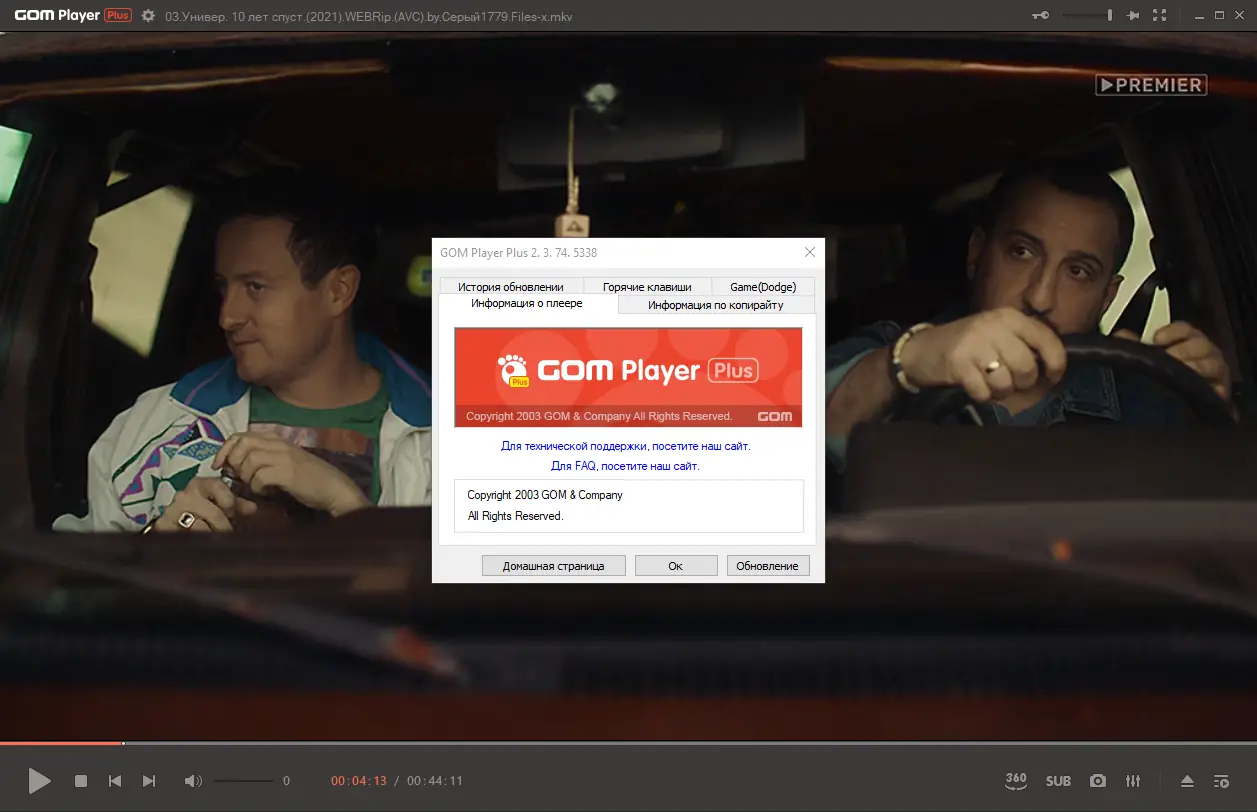Open a file with the eject icon
Image resolution: width=1257 pixels, height=812 pixels.
(1187, 781)
